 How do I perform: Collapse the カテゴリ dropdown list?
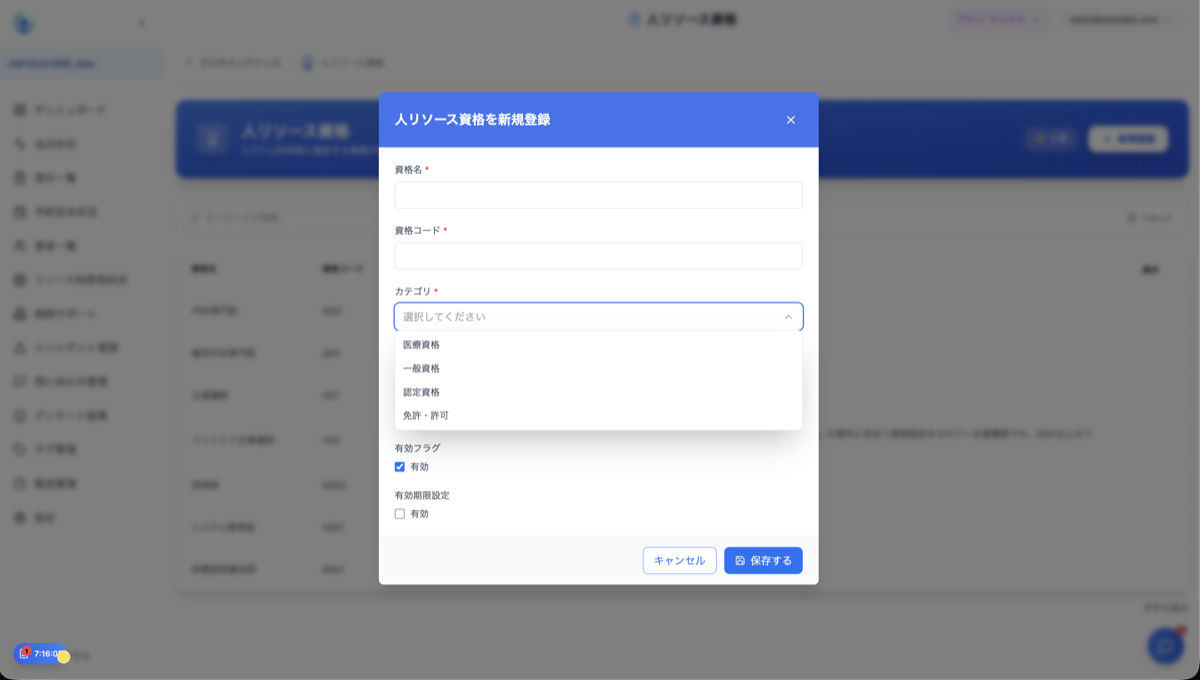790,316
